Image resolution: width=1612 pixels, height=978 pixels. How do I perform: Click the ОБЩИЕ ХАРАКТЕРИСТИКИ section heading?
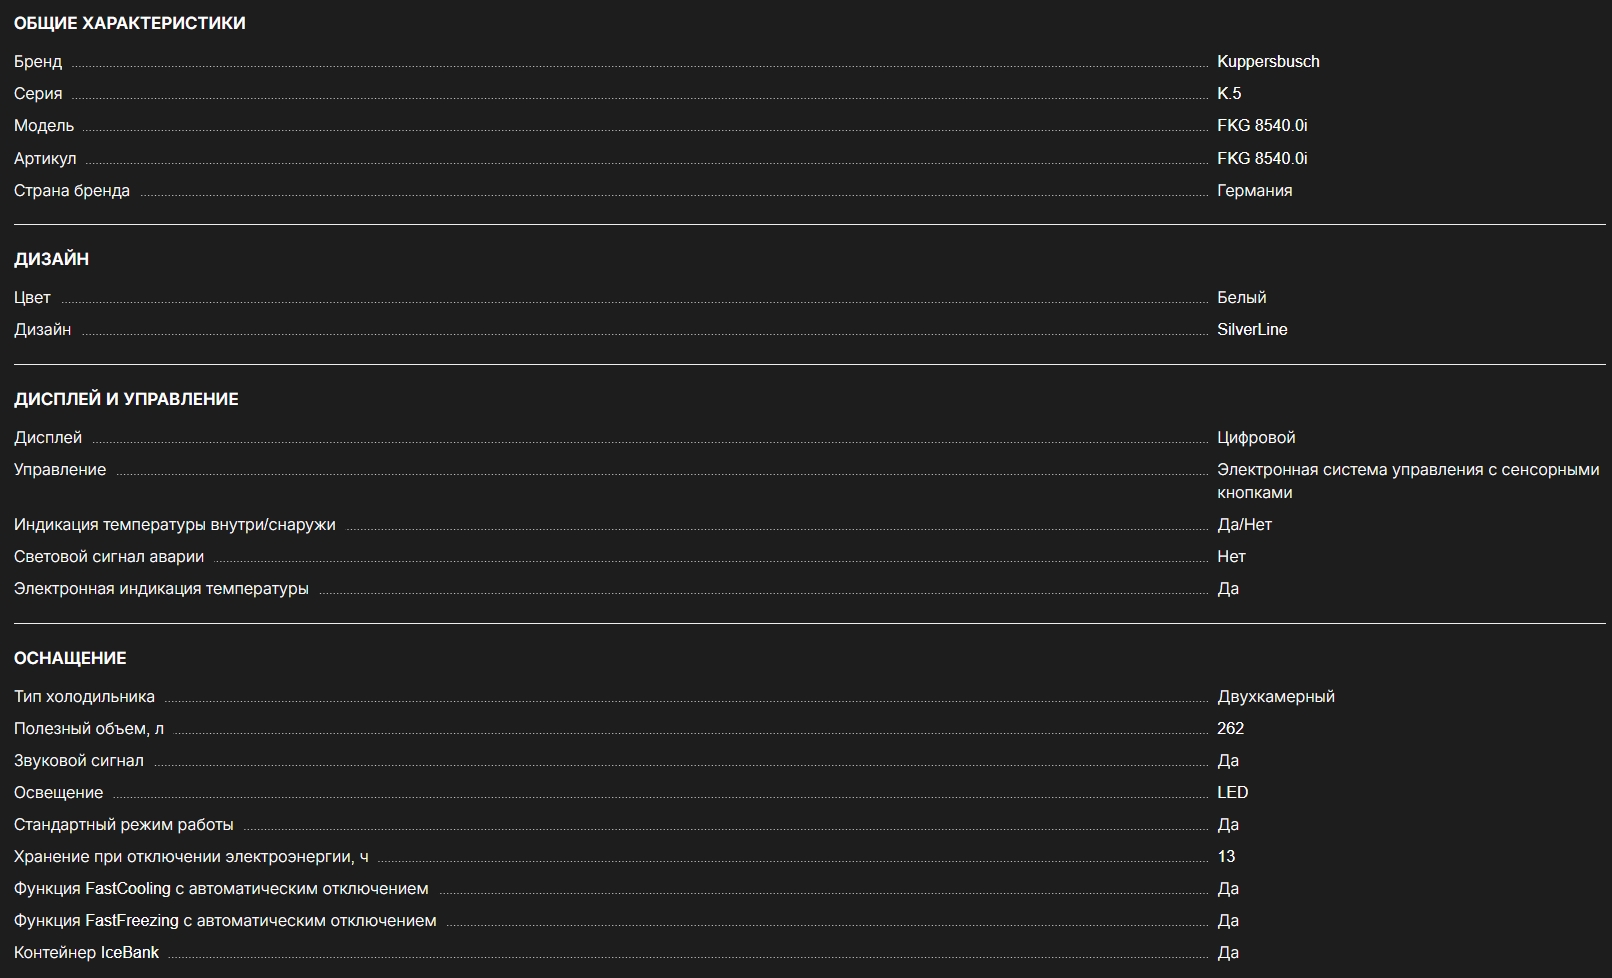click(x=129, y=23)
